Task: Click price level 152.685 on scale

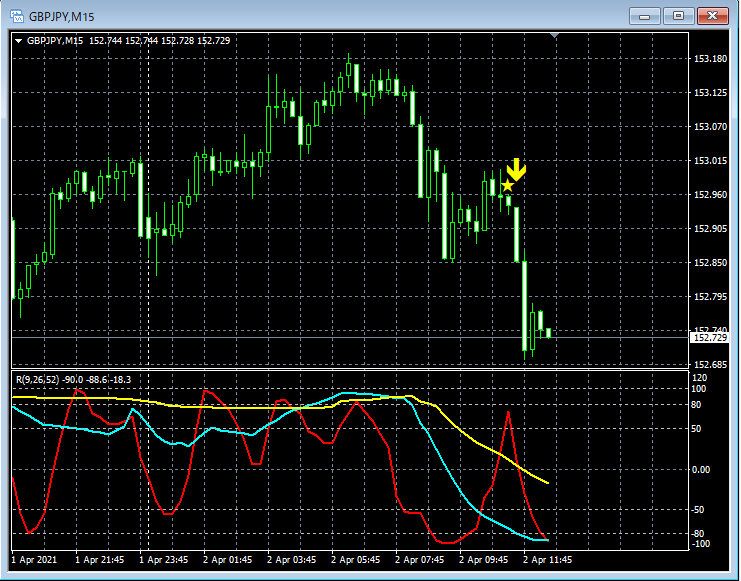Action: click(x=710, y=364)
